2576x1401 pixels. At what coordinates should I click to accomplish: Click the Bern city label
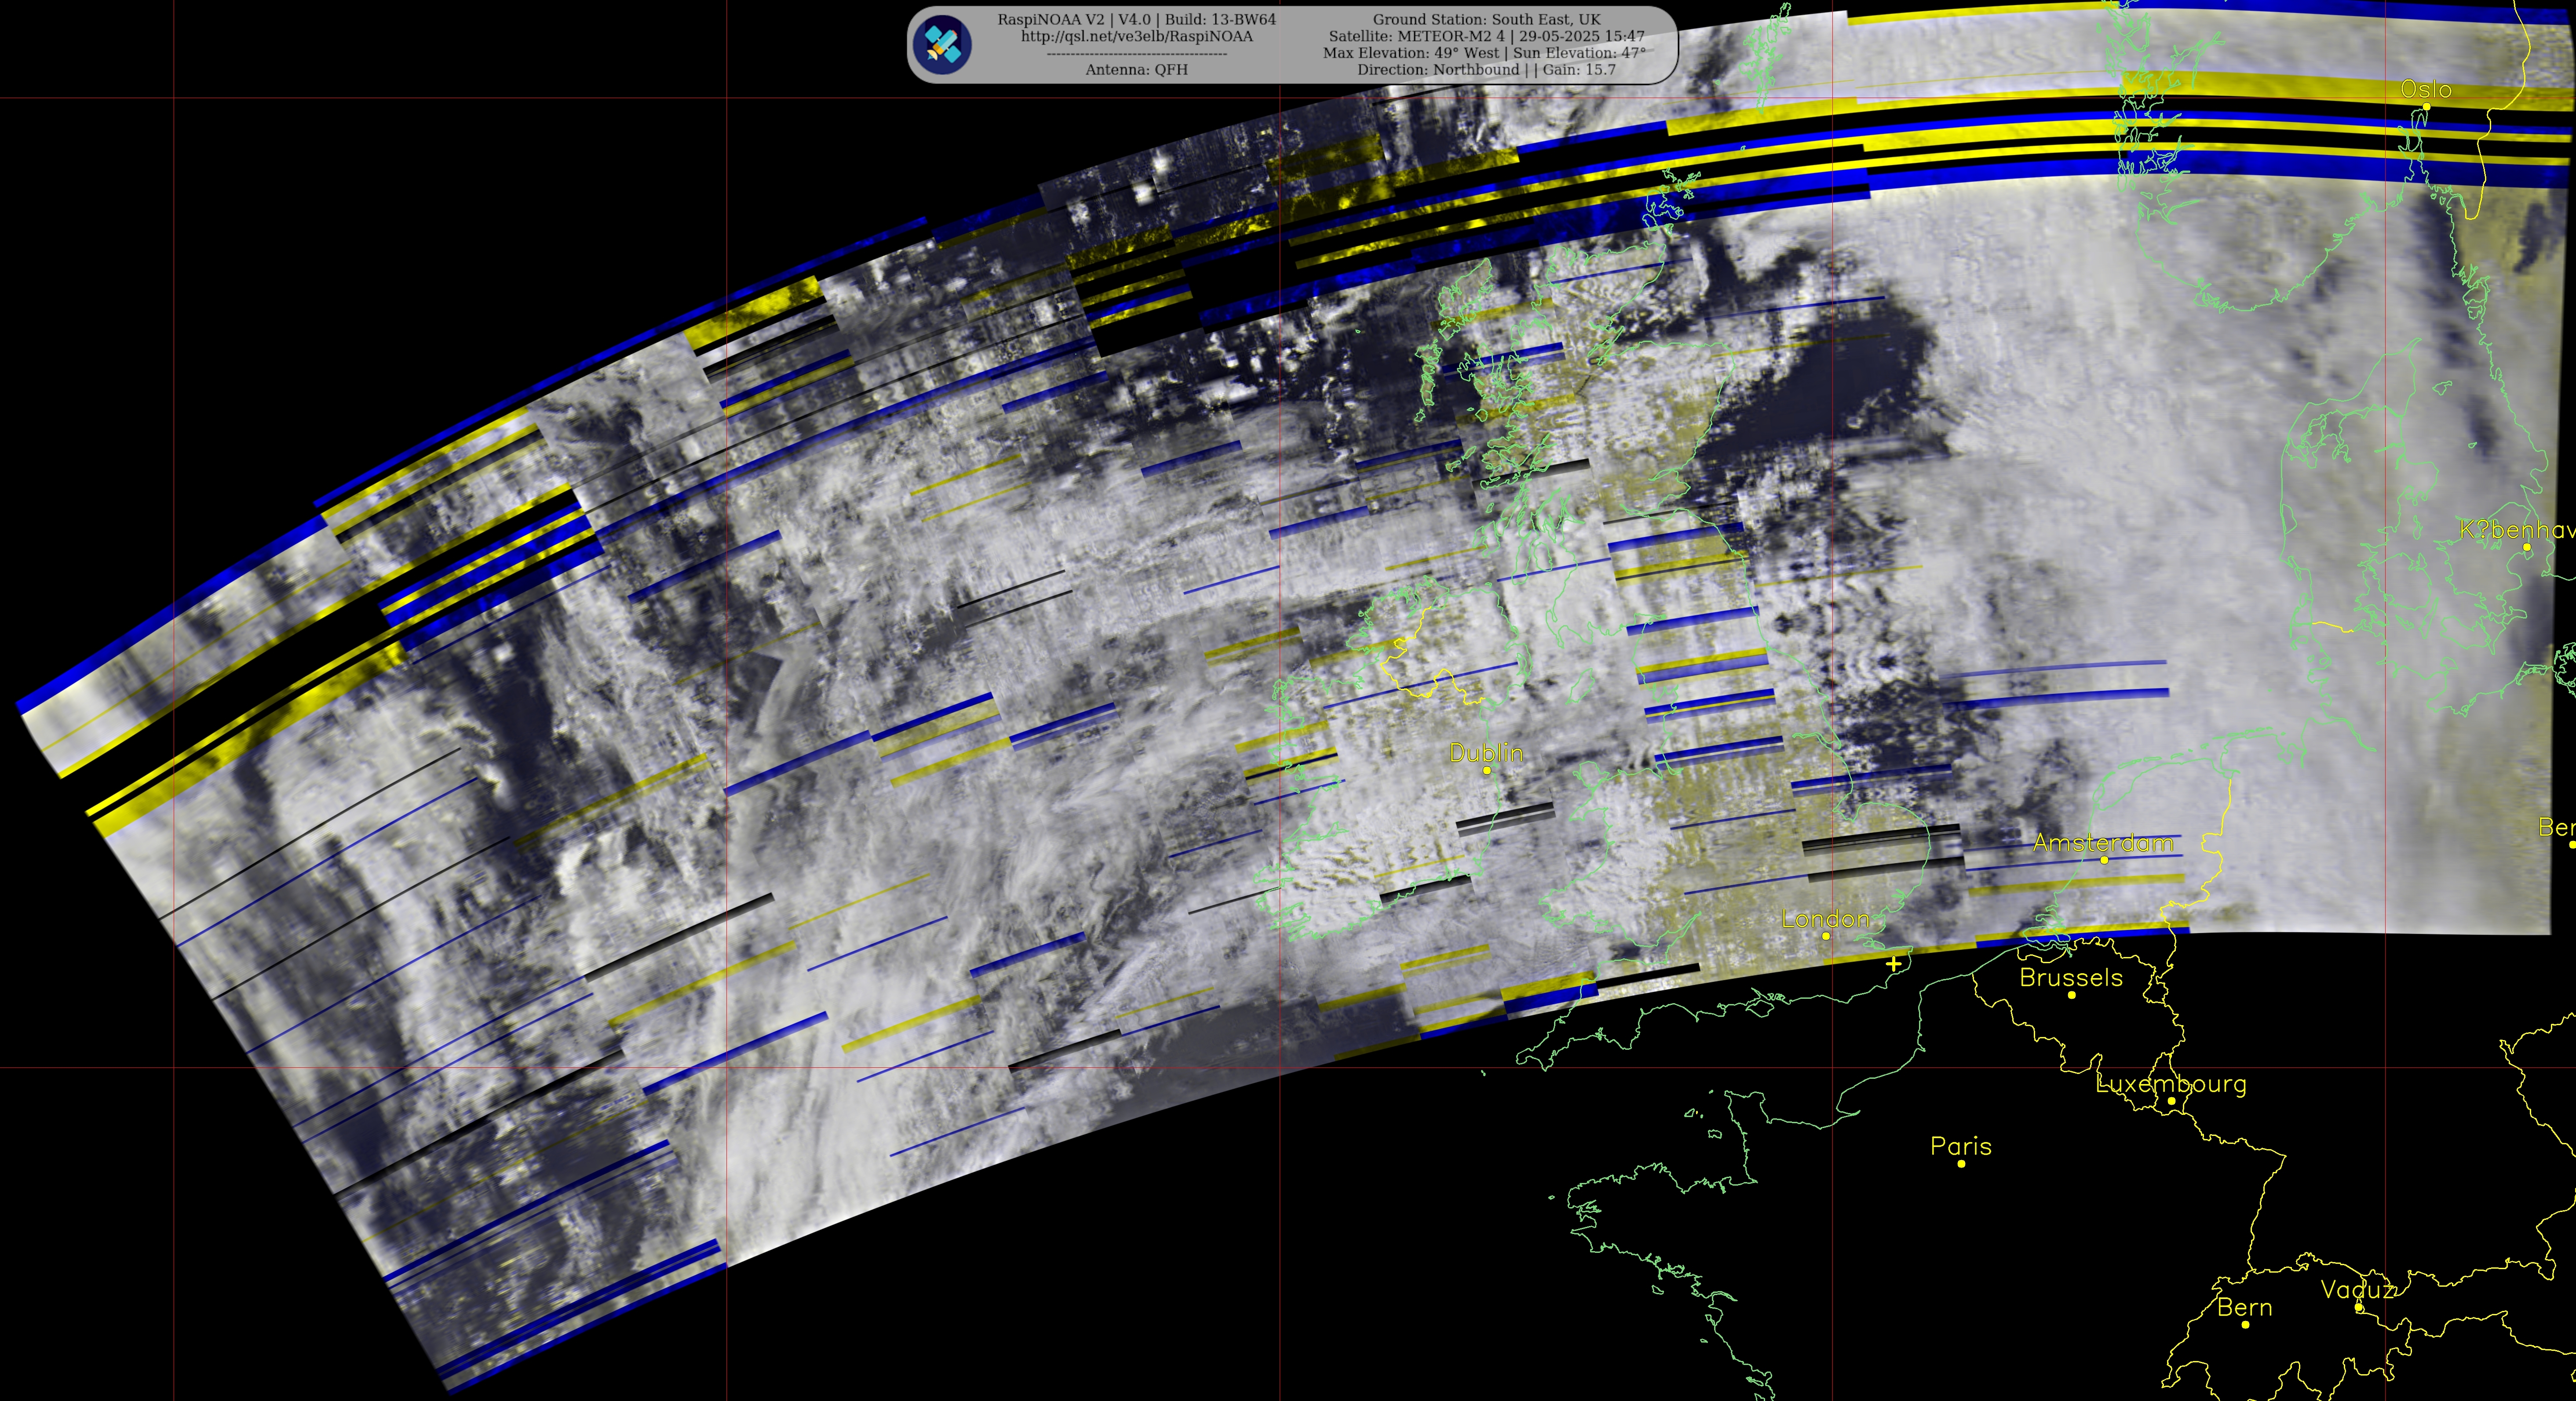coord(2244,1308)
